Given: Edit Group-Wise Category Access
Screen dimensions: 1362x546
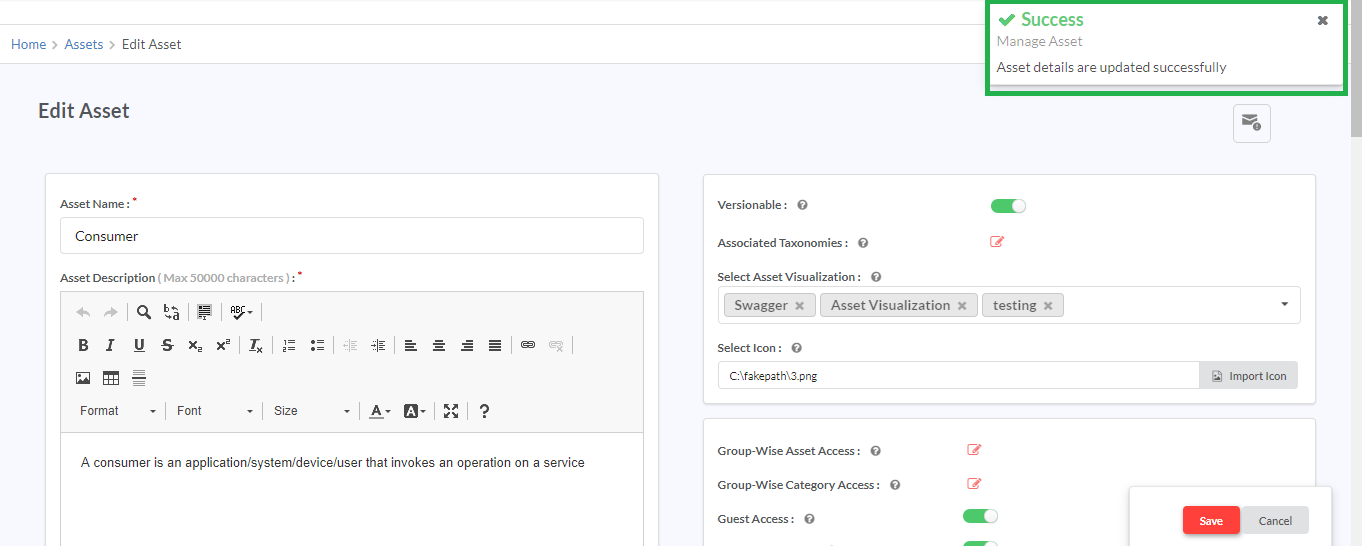Looking at the screenshot, I should pos(974,484).
